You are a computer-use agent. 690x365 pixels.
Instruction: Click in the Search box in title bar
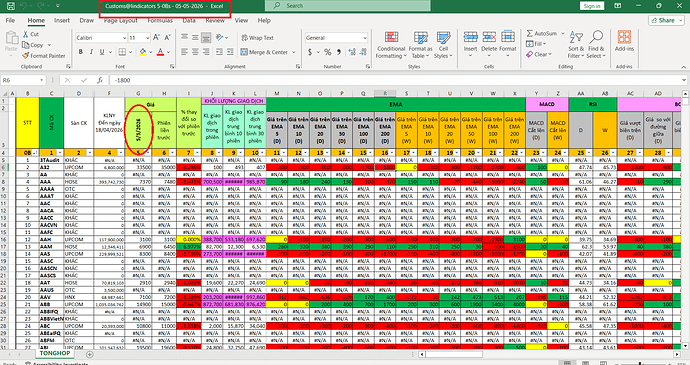[x=348, y=6]
